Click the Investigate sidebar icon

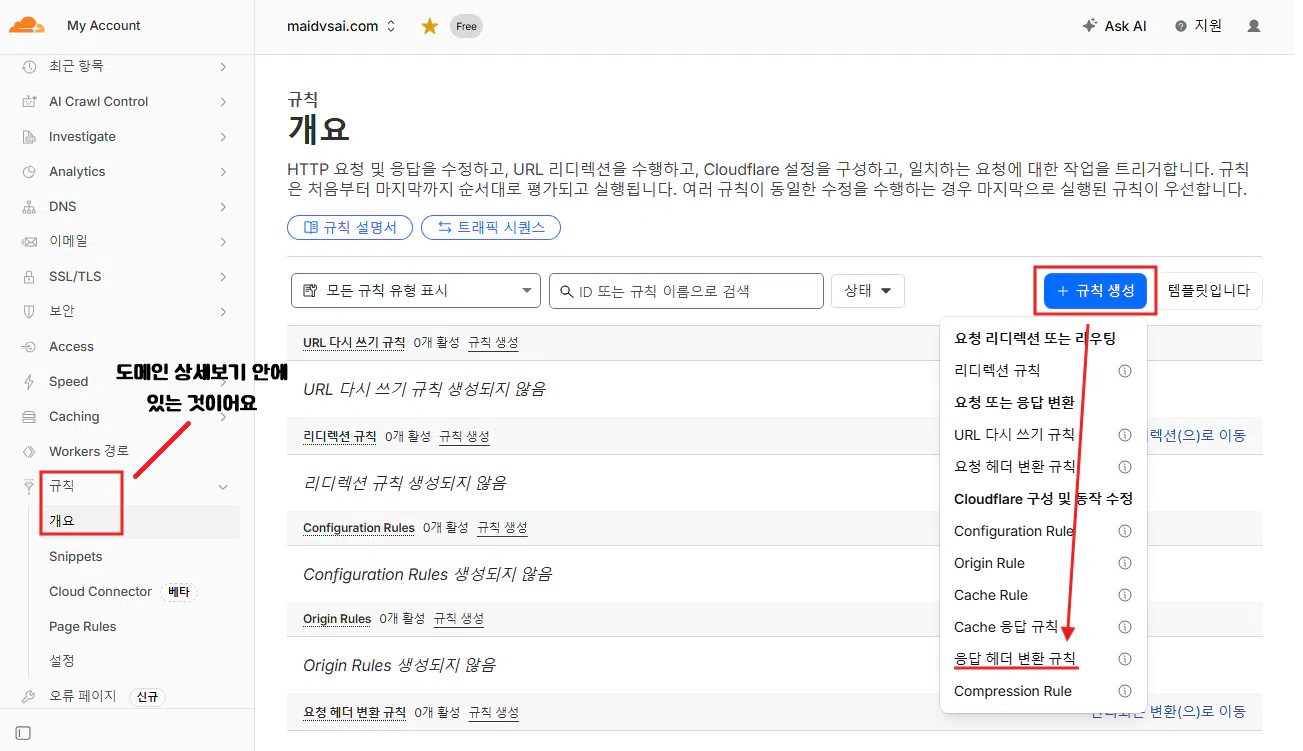tap(29, 136)
